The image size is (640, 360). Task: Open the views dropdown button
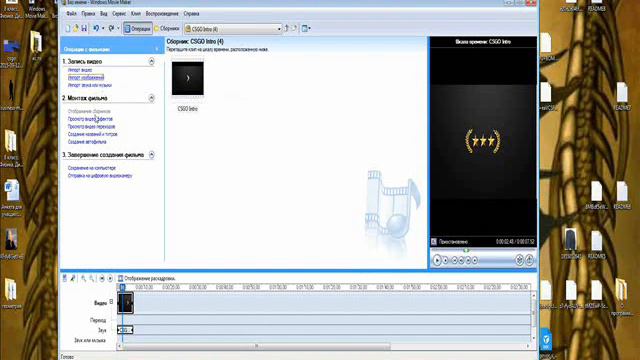pyautogui.click(x=306, y=29)
